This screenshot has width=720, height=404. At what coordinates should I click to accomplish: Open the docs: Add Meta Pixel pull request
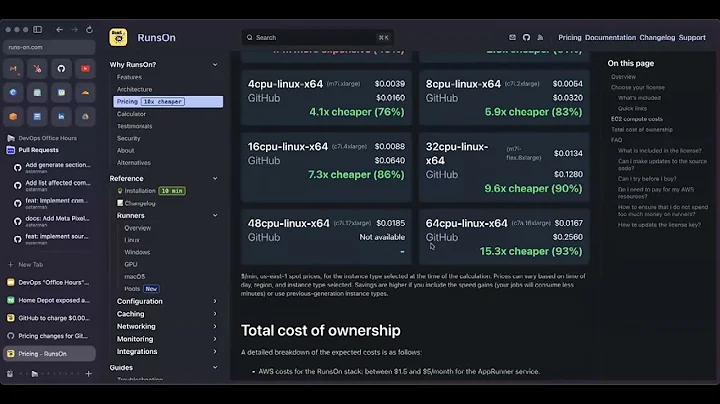coord(52,221)
